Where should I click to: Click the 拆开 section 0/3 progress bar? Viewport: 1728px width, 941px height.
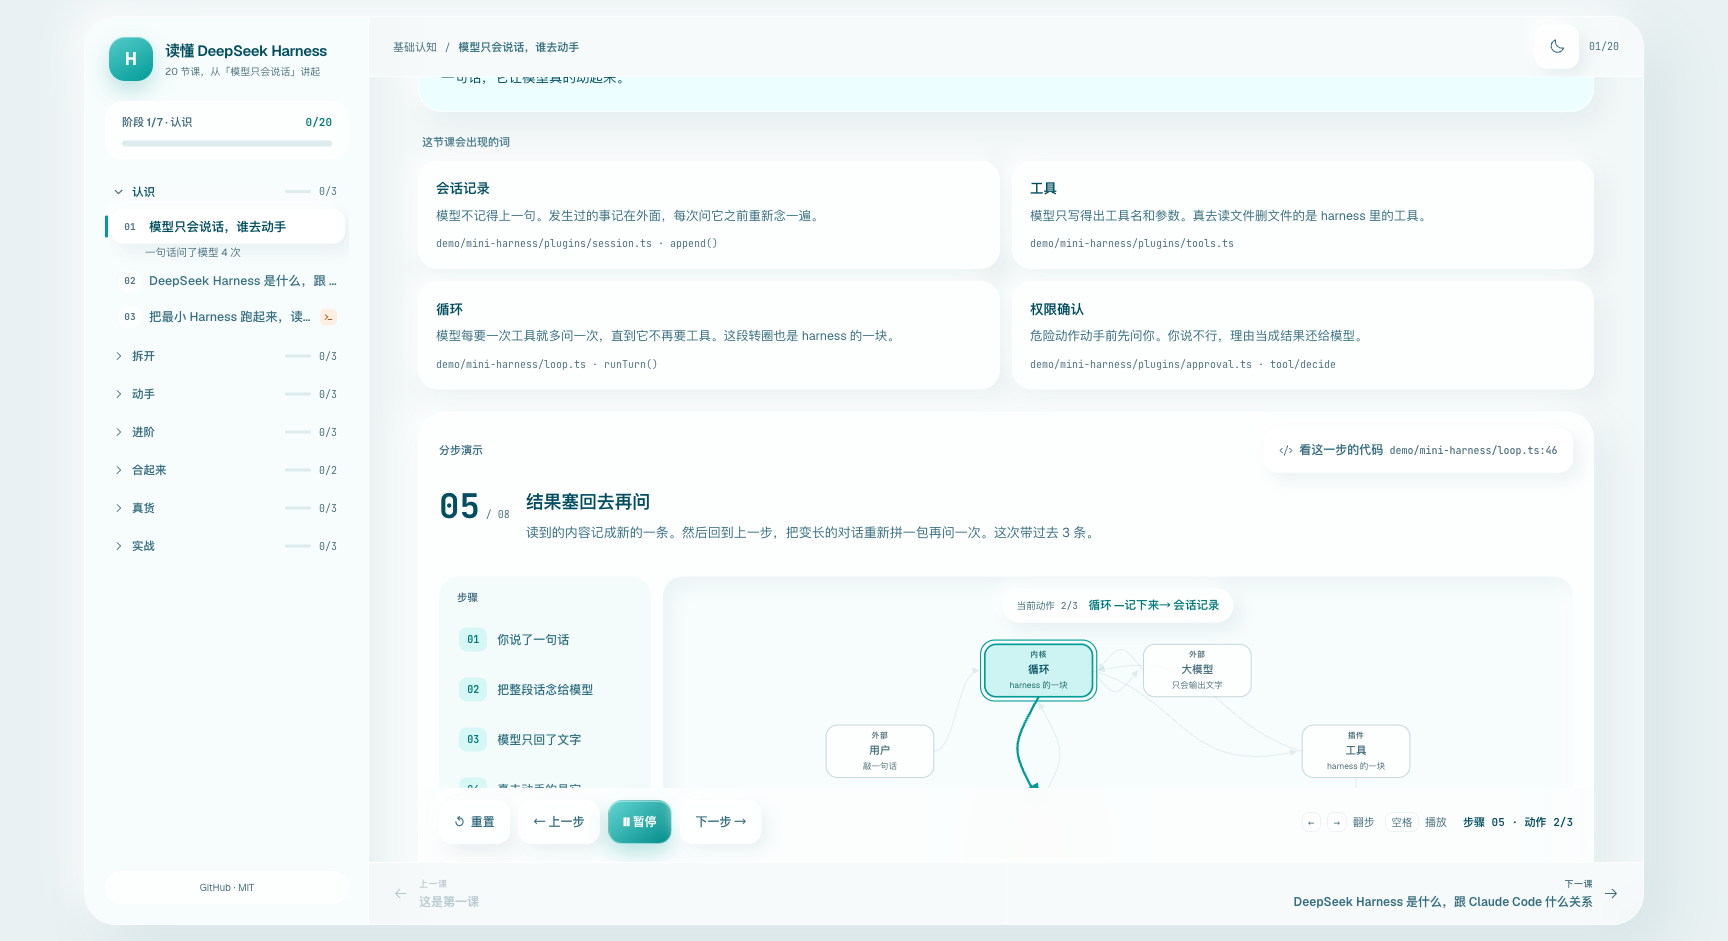coord(297,356)
